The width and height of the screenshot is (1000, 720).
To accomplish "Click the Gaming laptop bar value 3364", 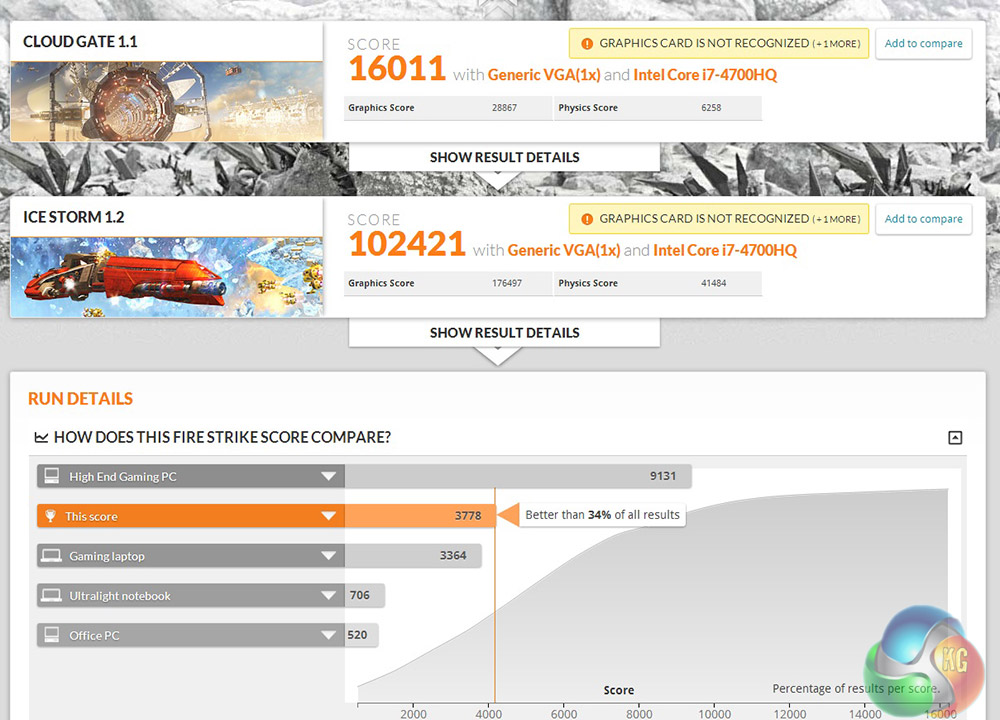I will tap(453, 556).
